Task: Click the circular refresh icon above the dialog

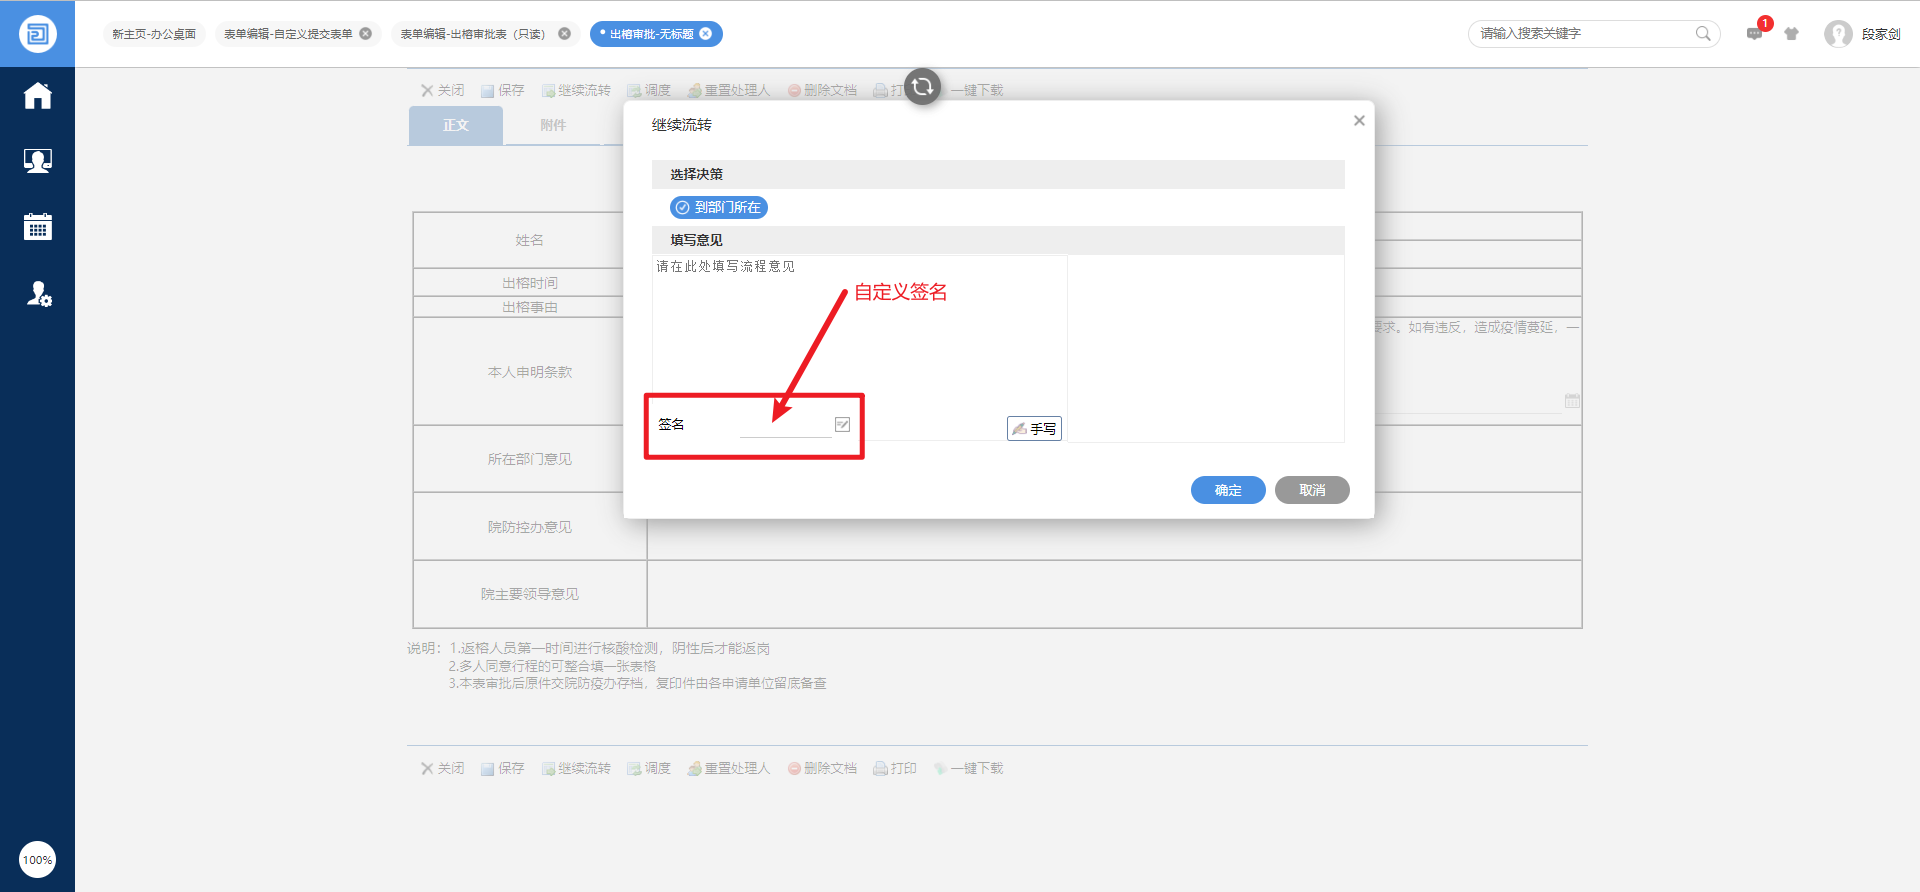Action: pyautogui.click(x=922, y=87)
